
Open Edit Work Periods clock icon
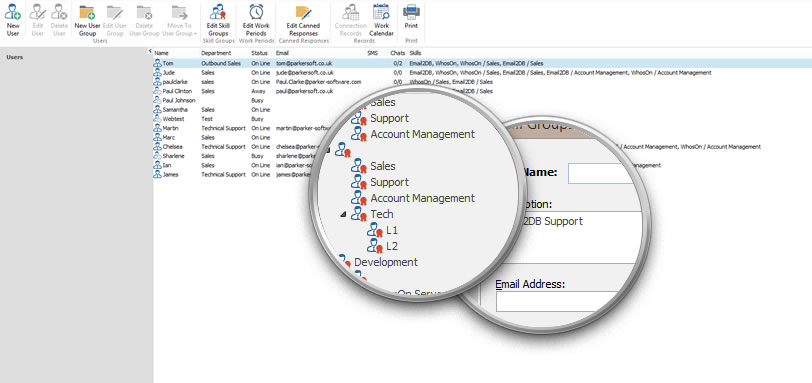coord(256,11)
